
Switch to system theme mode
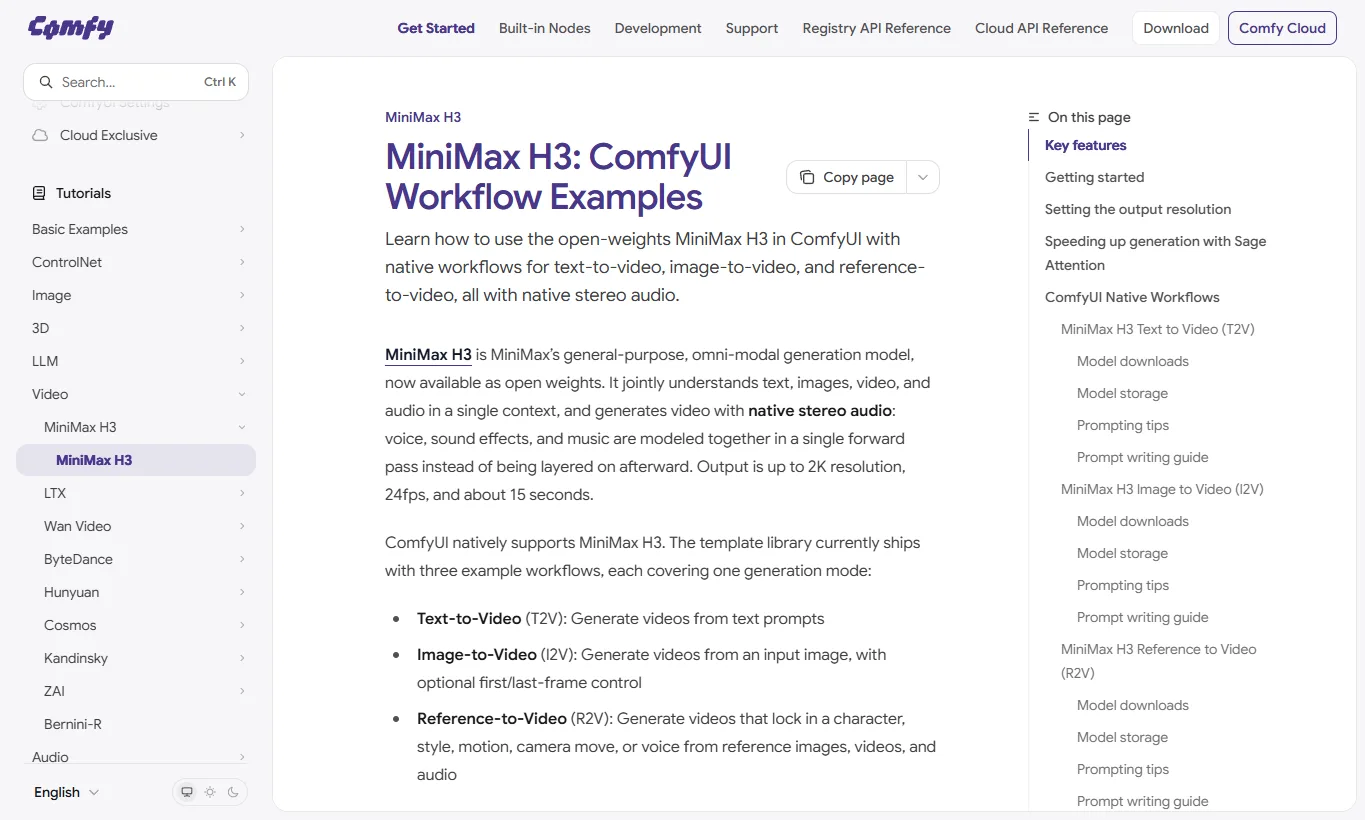[186, 792]
